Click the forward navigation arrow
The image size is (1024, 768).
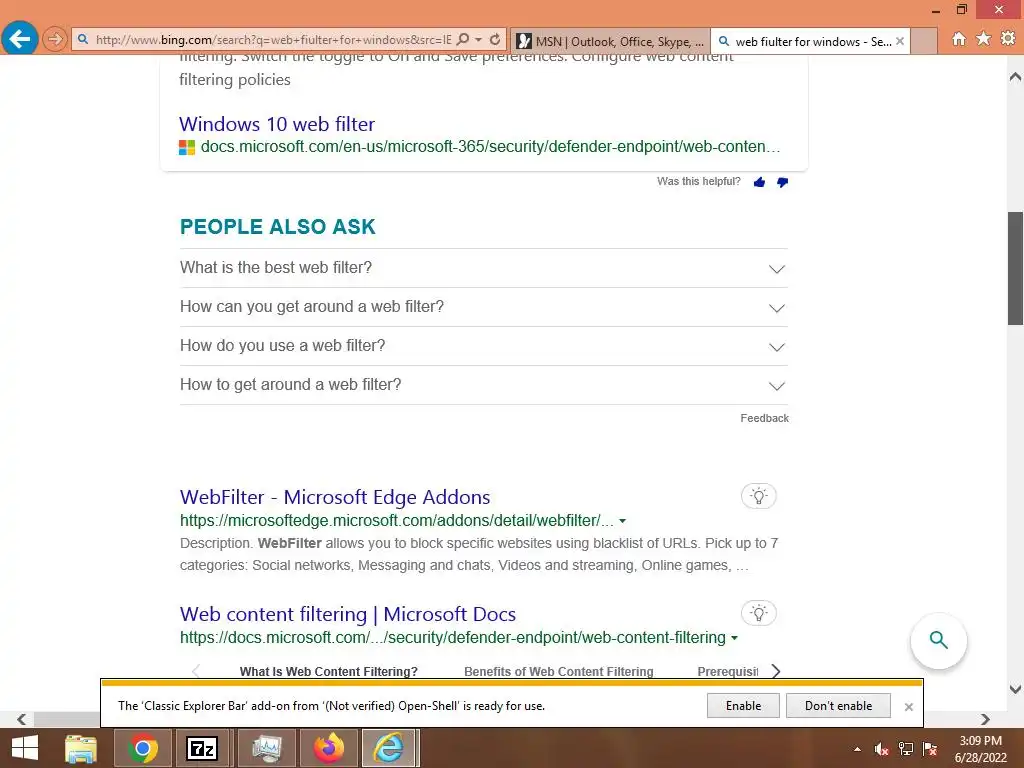click(x=55, y=39)
